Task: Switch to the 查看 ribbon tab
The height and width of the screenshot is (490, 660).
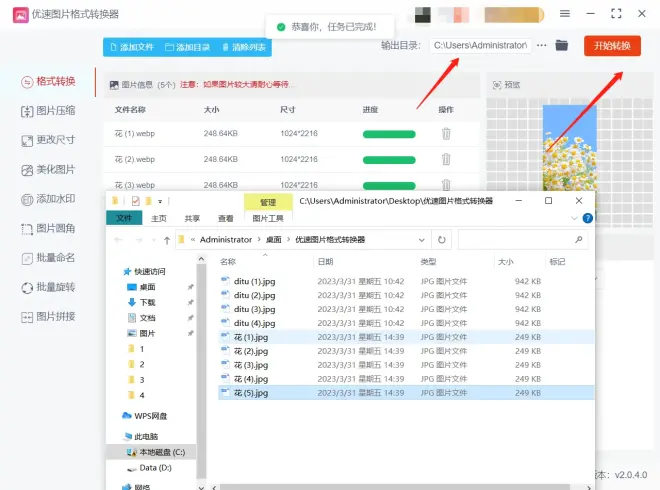Action: [226, 218]
